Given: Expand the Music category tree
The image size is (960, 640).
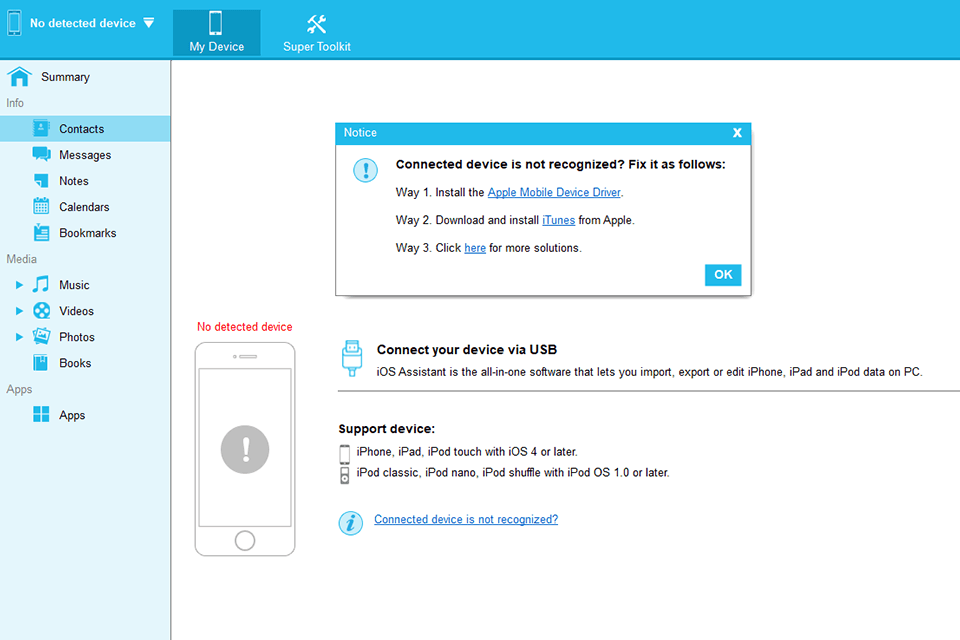Looking at the screenshot, I should [x=18, y=284].
